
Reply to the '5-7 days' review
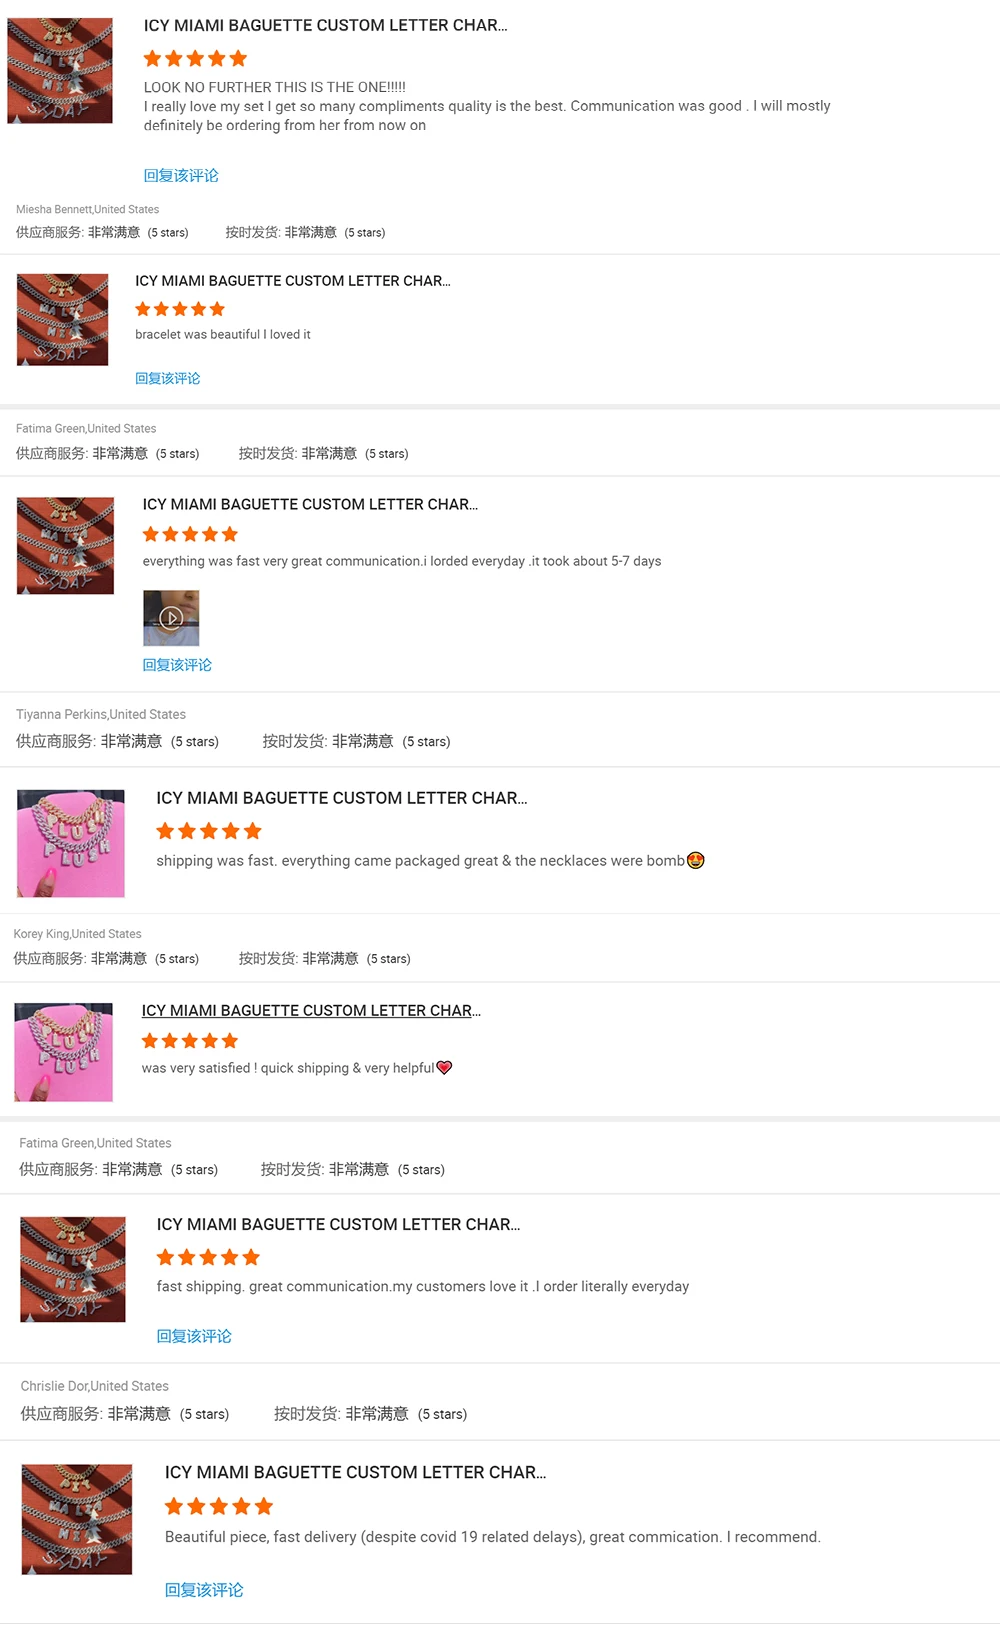coord(177,665)
